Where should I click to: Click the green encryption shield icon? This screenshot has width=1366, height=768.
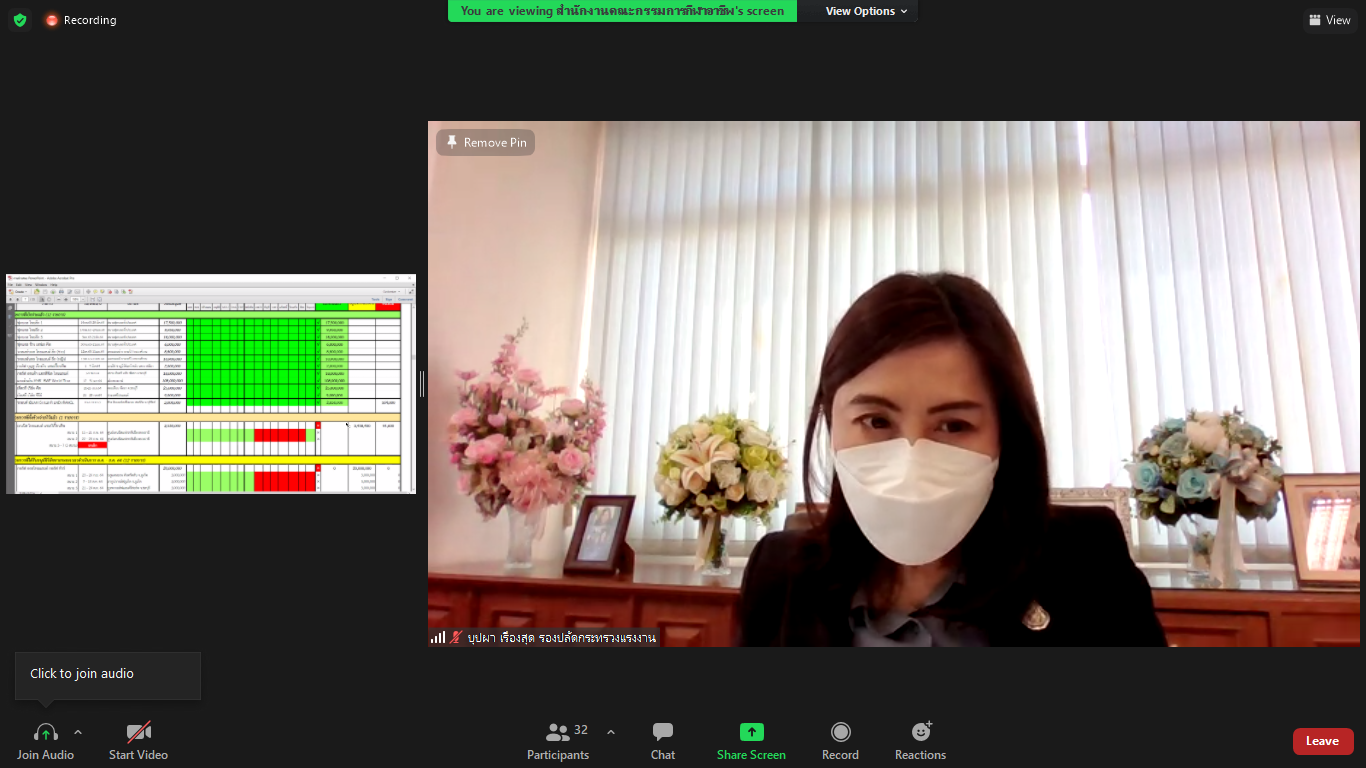20,20
